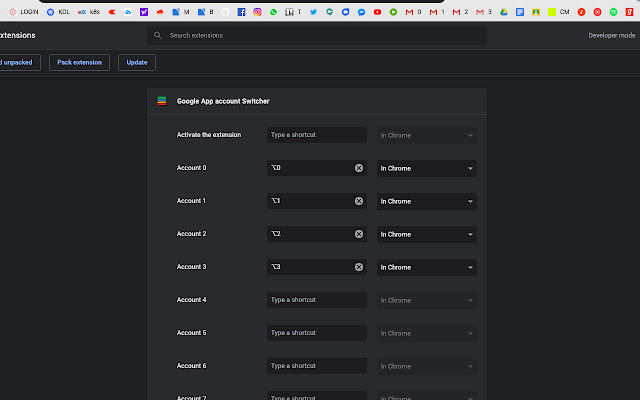Open the Twitter bookmark icon
Viewport: 640px width, 400px height.
(x=313, y=12)
